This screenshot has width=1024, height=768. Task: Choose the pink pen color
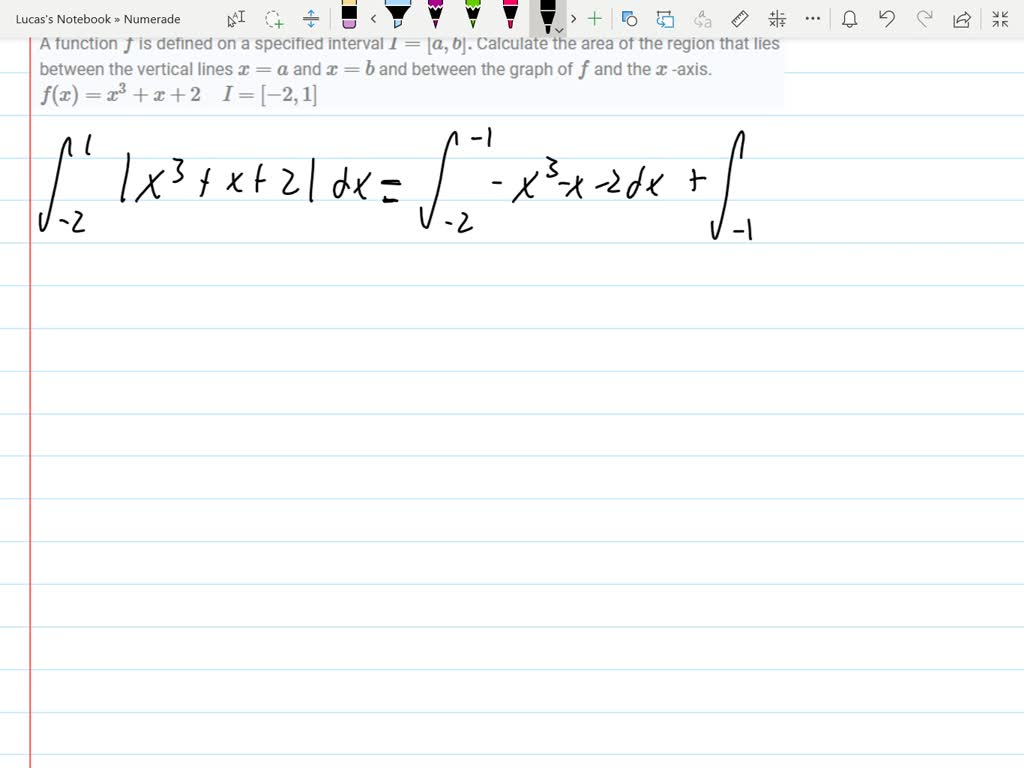click(510, 15)
